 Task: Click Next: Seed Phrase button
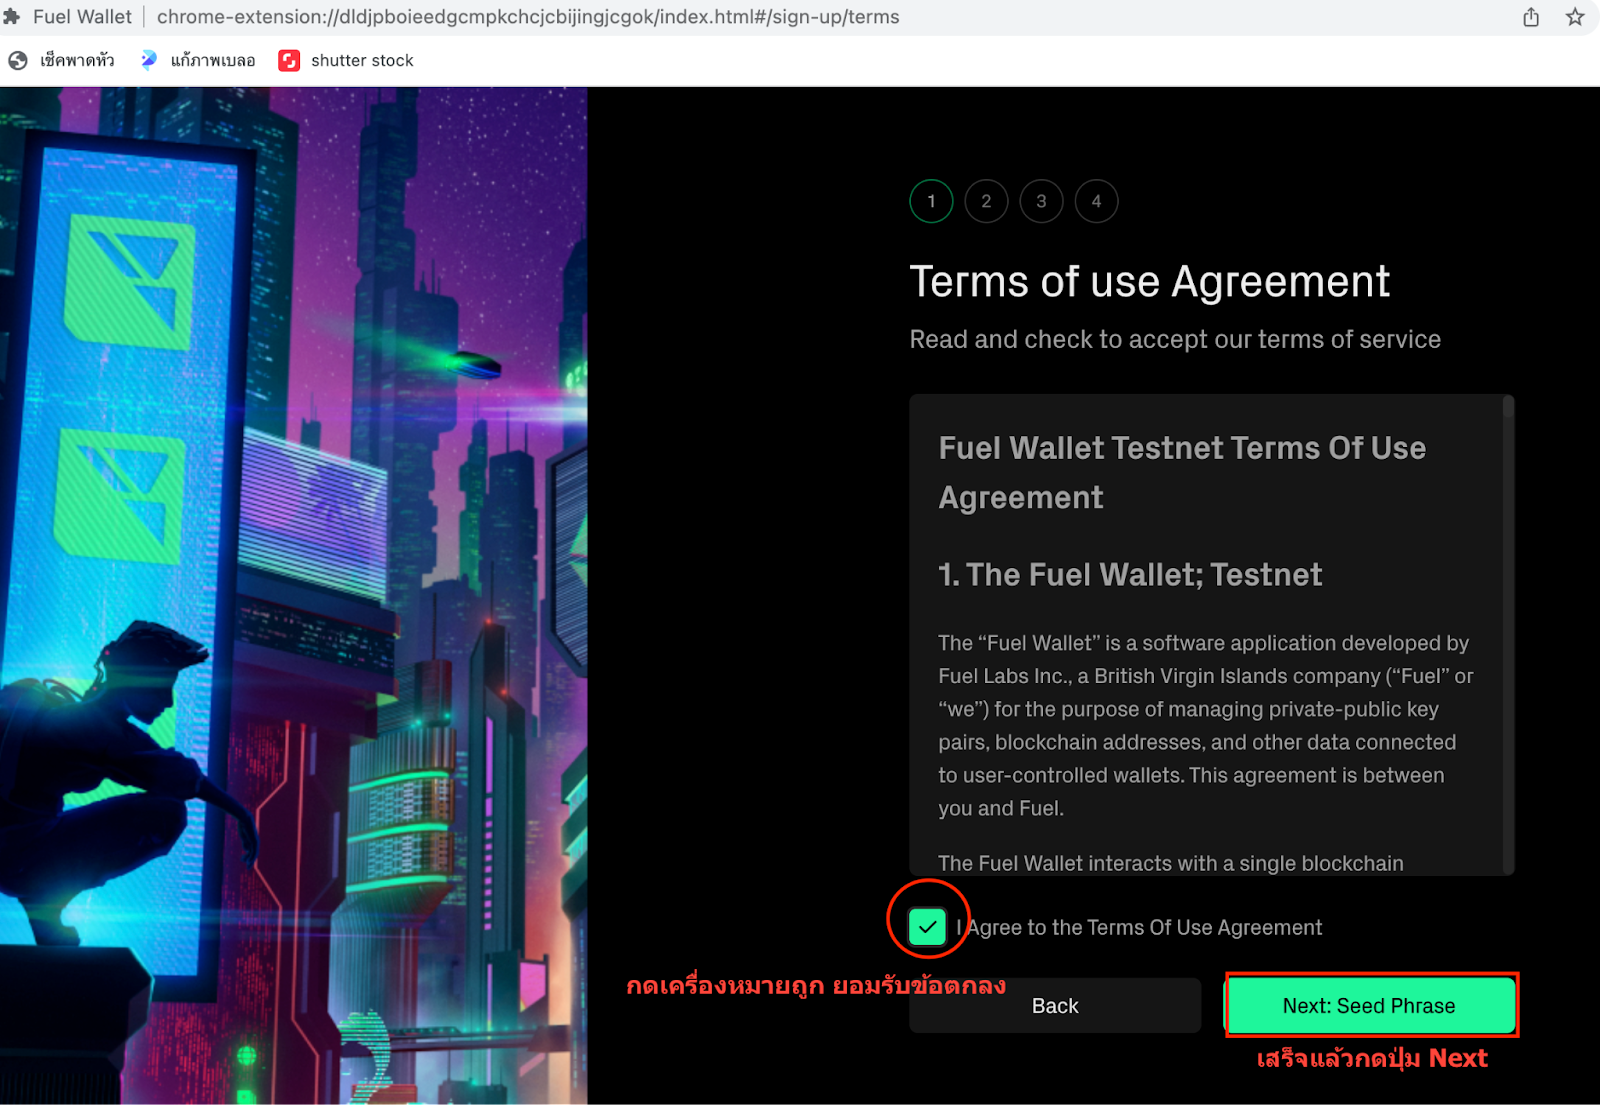[1370, 1005]
